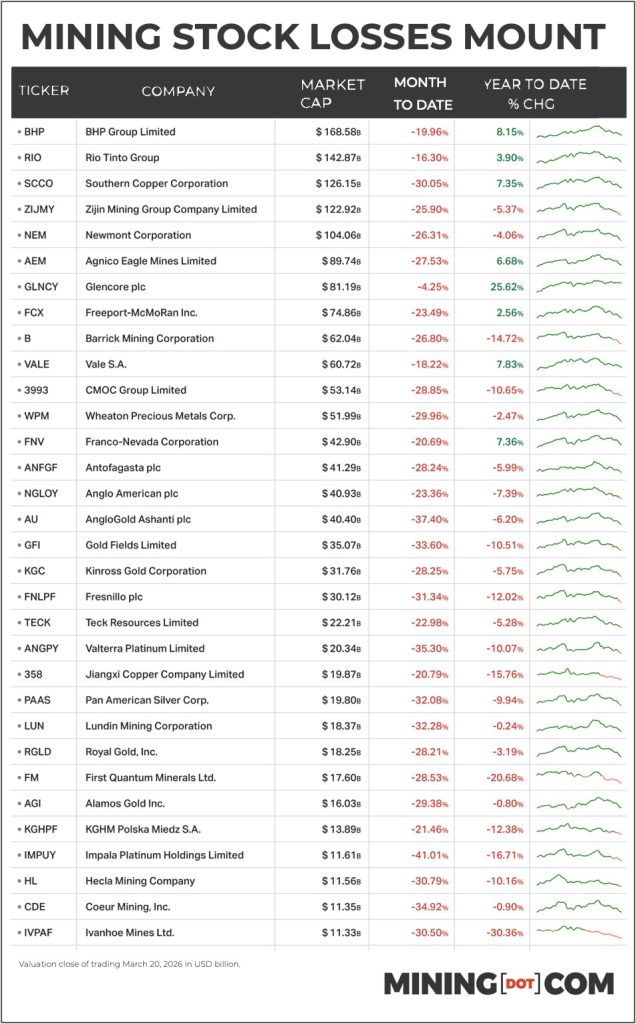Click the MINING[DOT]COM logo

(498, 983)
